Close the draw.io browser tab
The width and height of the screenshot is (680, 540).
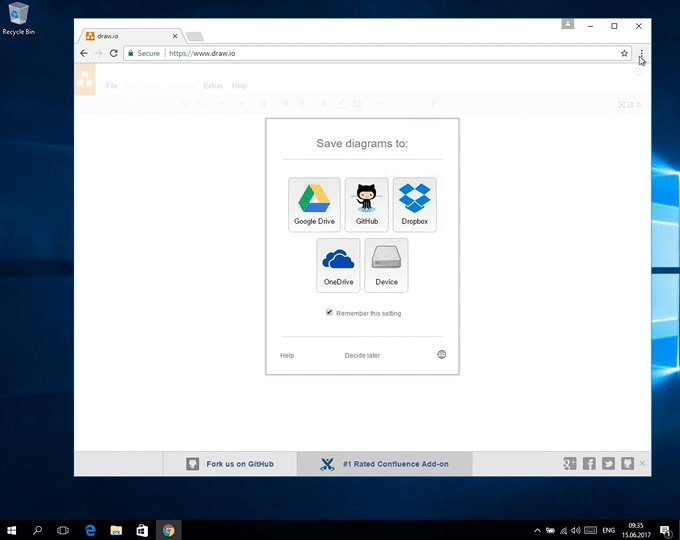(175, 36)
